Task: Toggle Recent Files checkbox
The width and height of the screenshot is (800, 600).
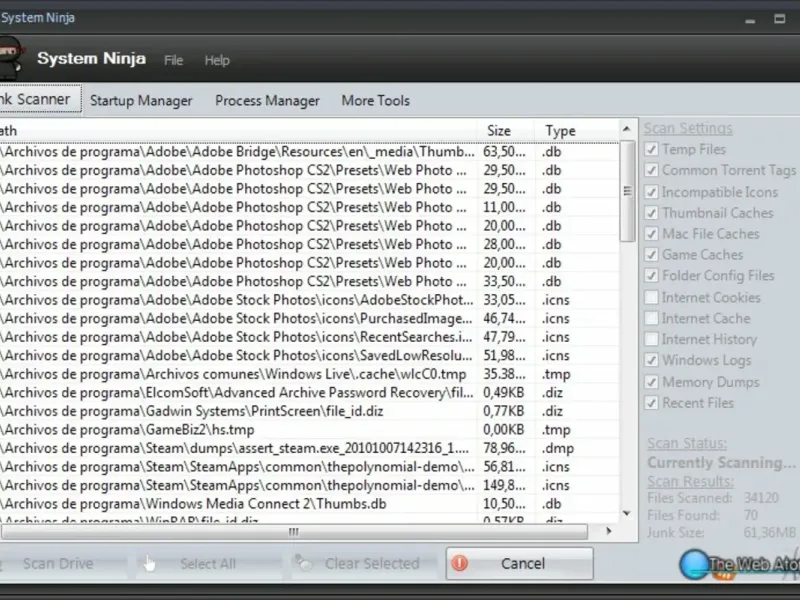Action: (x=651, y=403)
